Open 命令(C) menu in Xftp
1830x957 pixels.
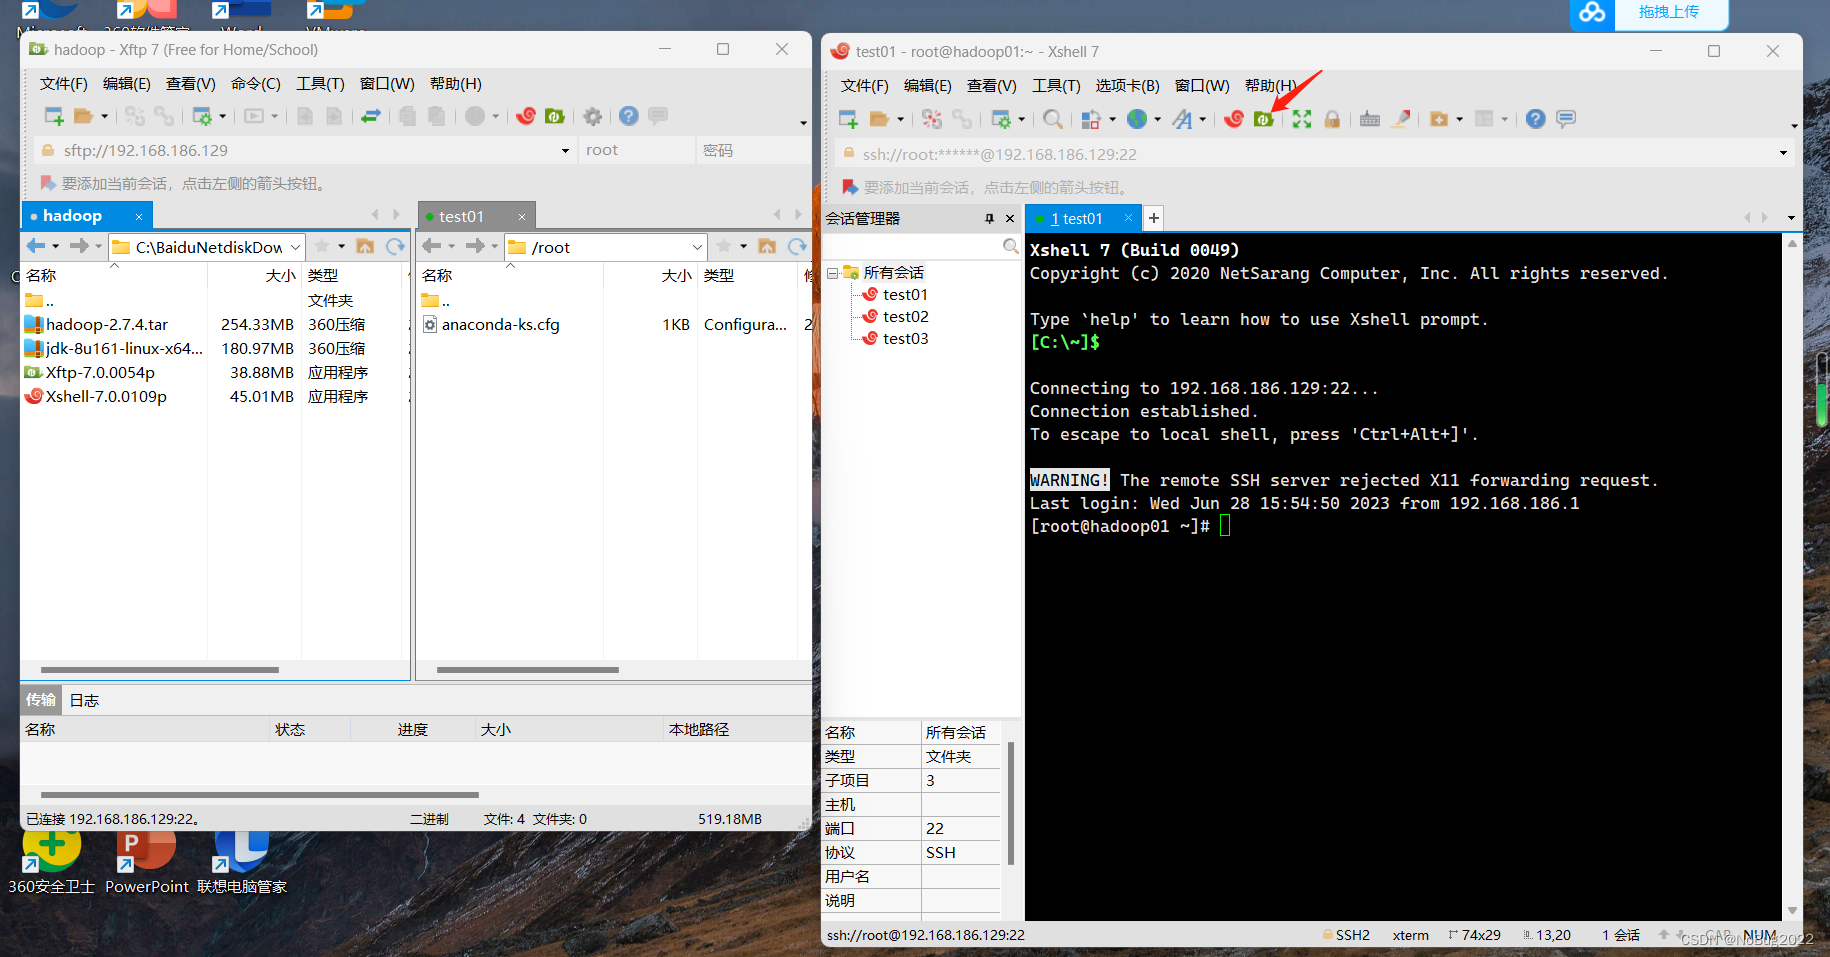255,84
